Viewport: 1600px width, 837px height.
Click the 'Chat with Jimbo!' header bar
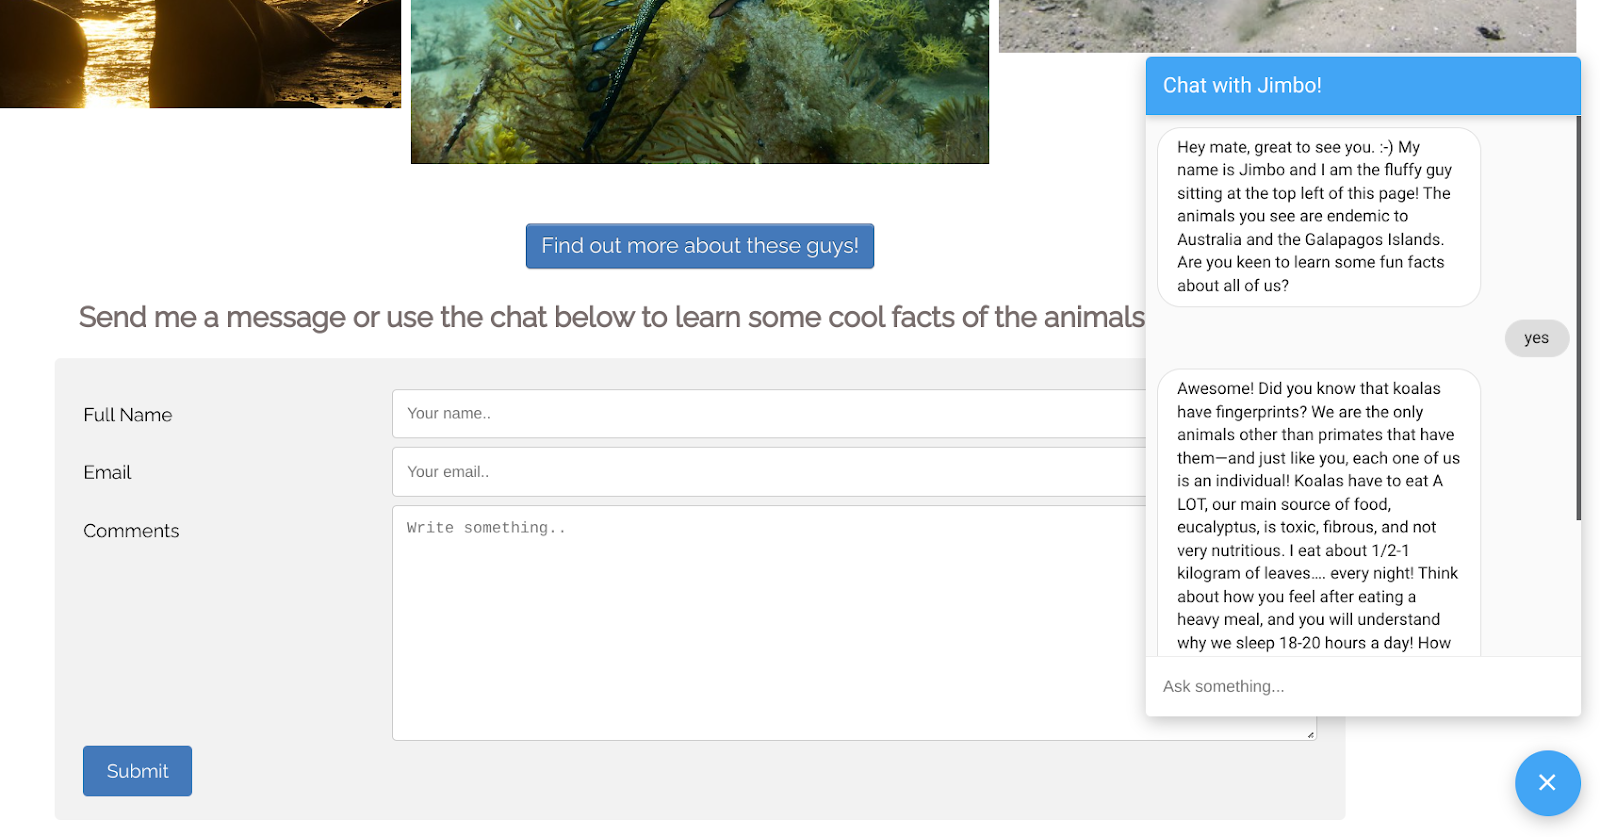click(x=1362, y=86)
